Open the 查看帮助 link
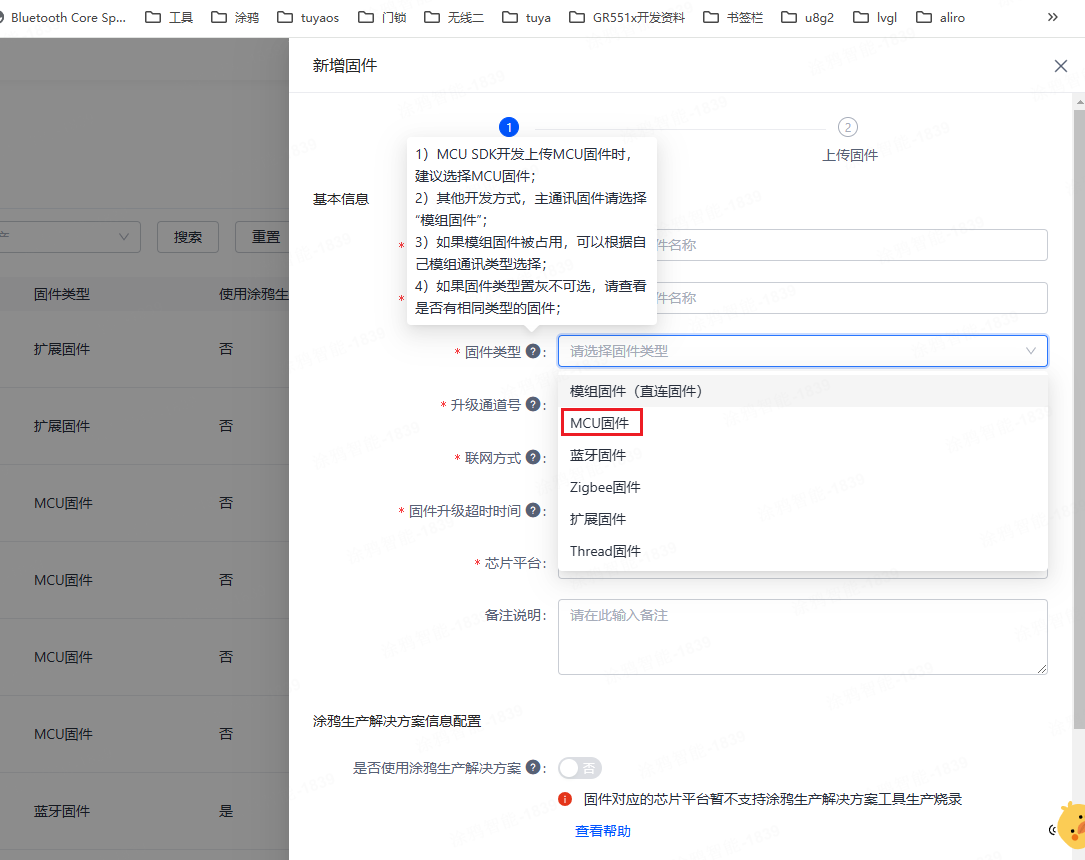Viewport: 1085px width, 860px height. (603, 831)
